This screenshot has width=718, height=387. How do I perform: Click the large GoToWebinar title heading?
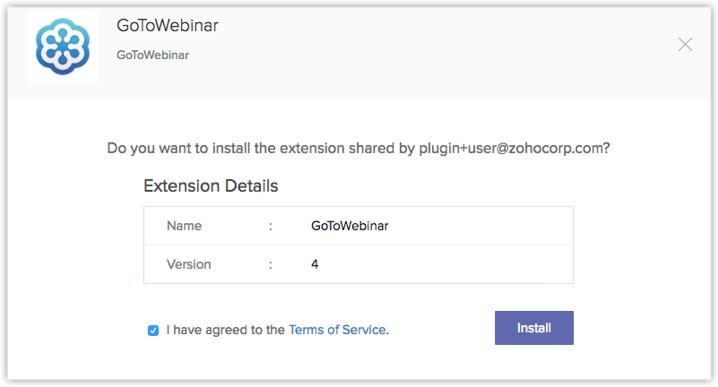tap(168, 25)
